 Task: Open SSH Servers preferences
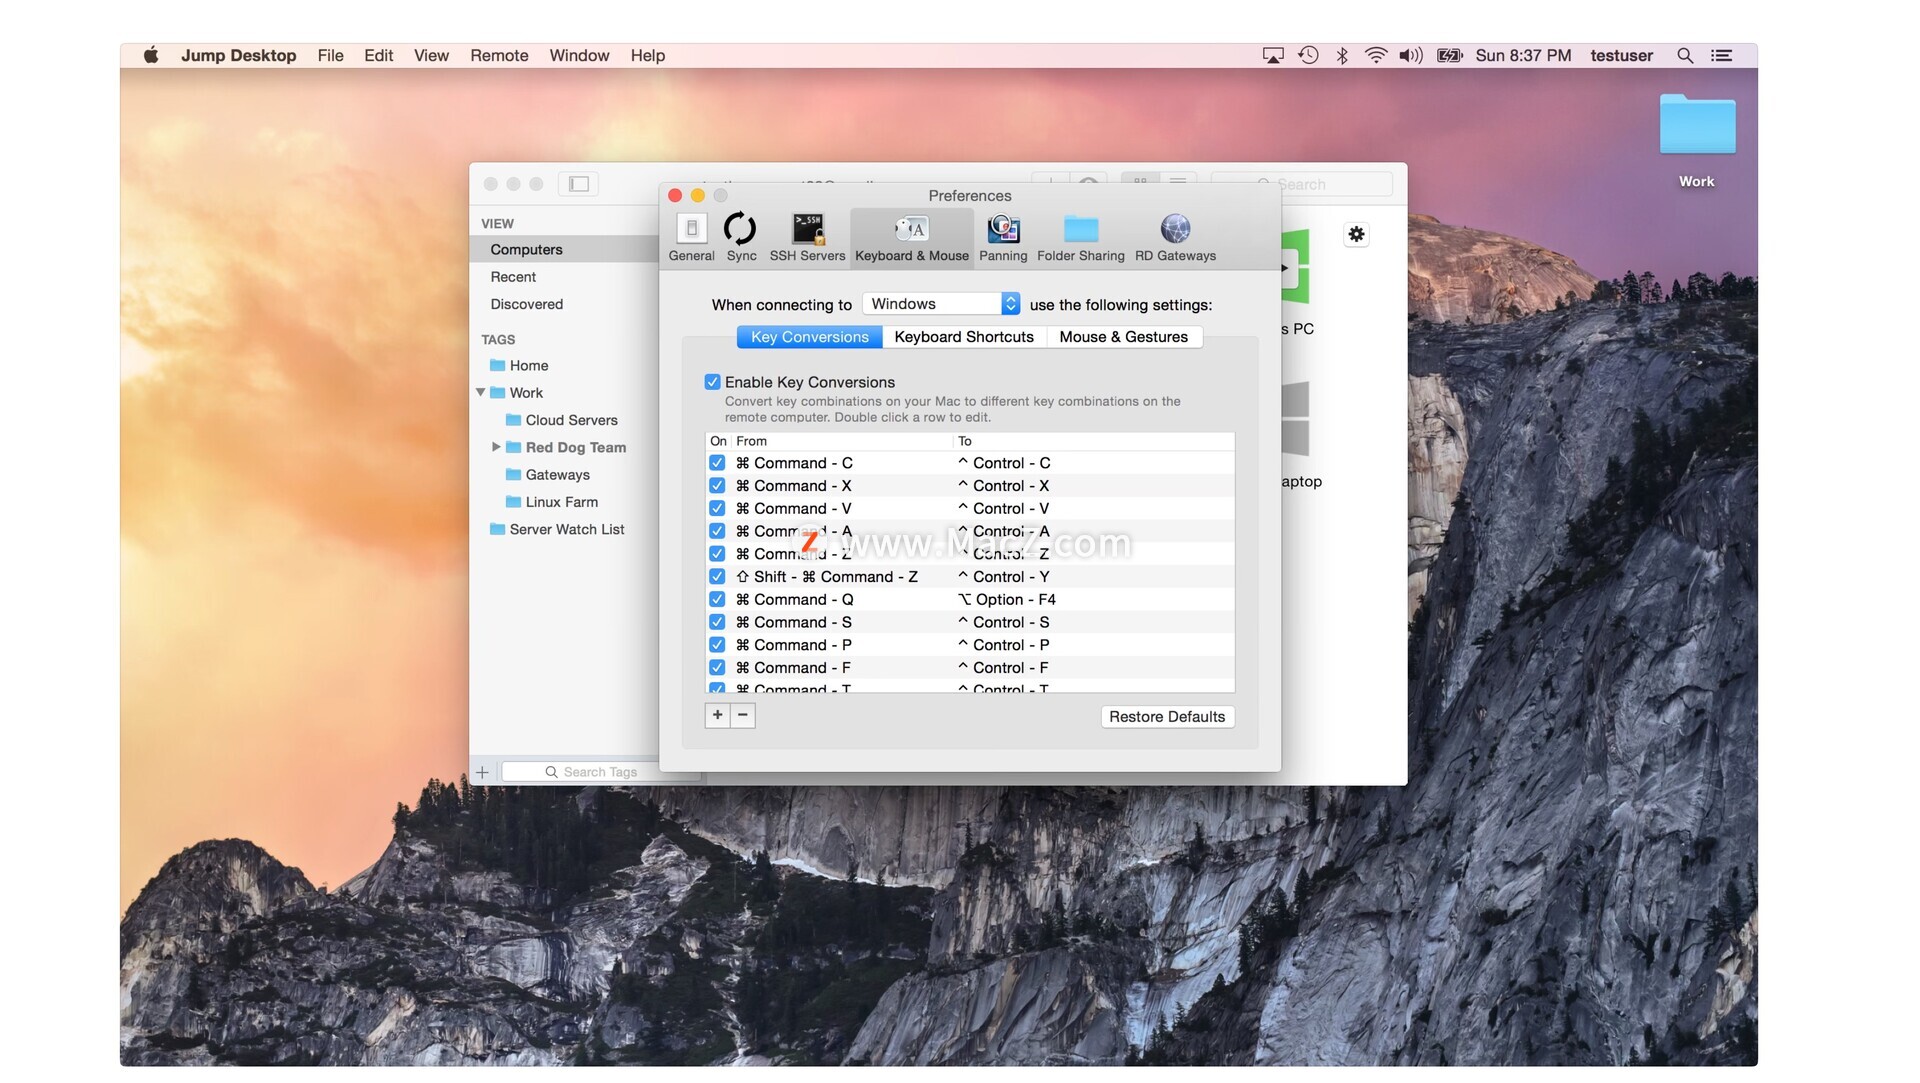(807, 237)
